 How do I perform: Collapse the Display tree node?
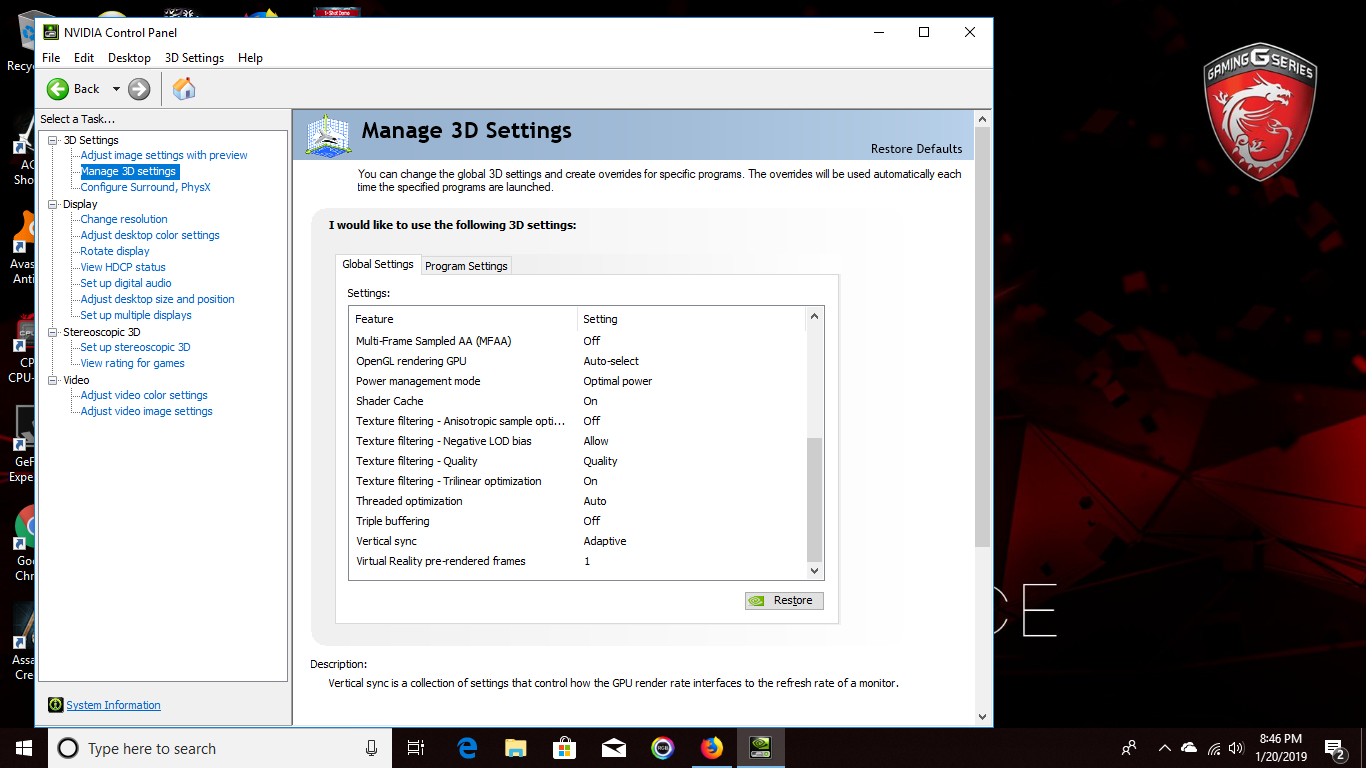click(53, 204)
